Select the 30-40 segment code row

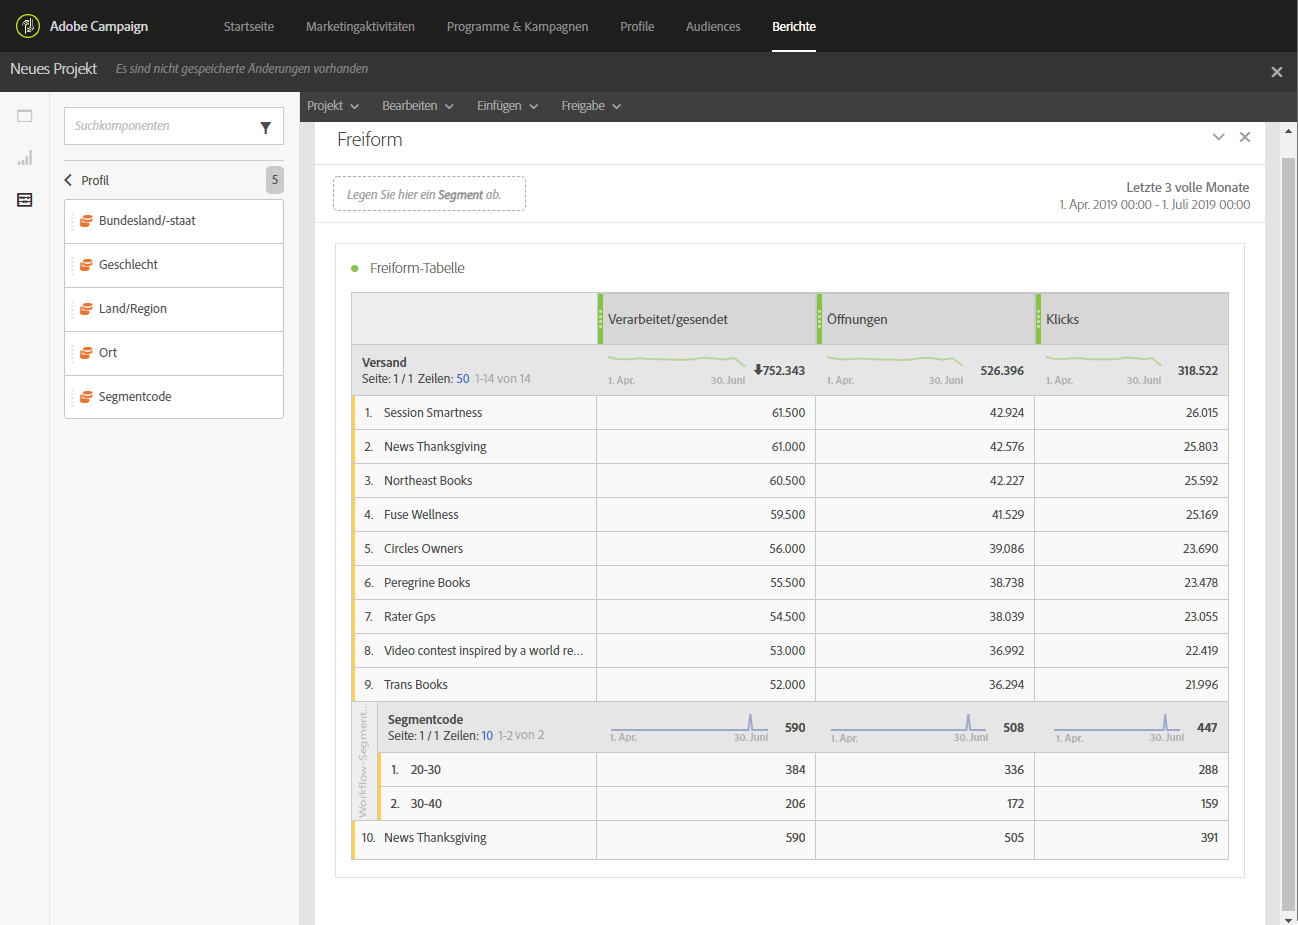click(x=803, y=804)
